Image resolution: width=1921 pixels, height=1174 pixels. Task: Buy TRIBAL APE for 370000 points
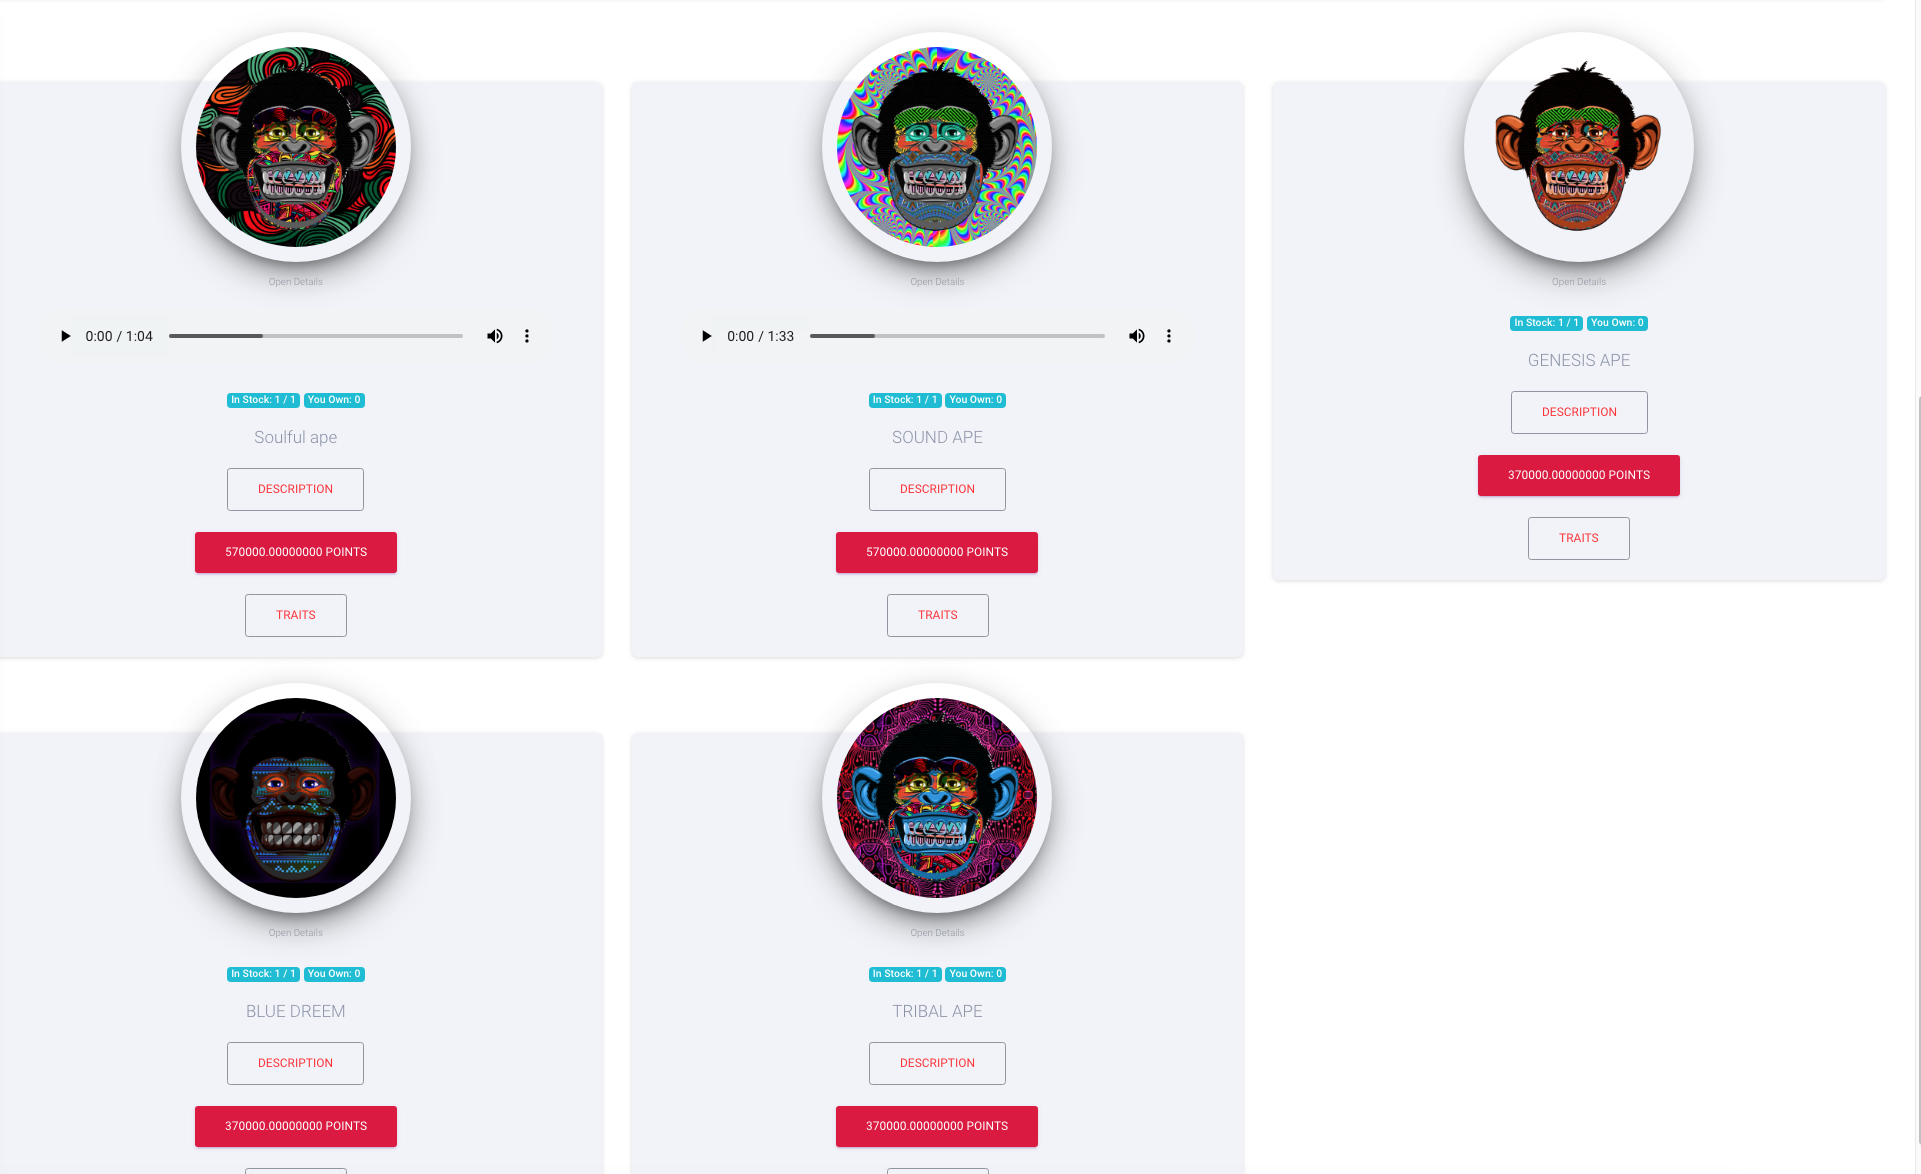937,1126
